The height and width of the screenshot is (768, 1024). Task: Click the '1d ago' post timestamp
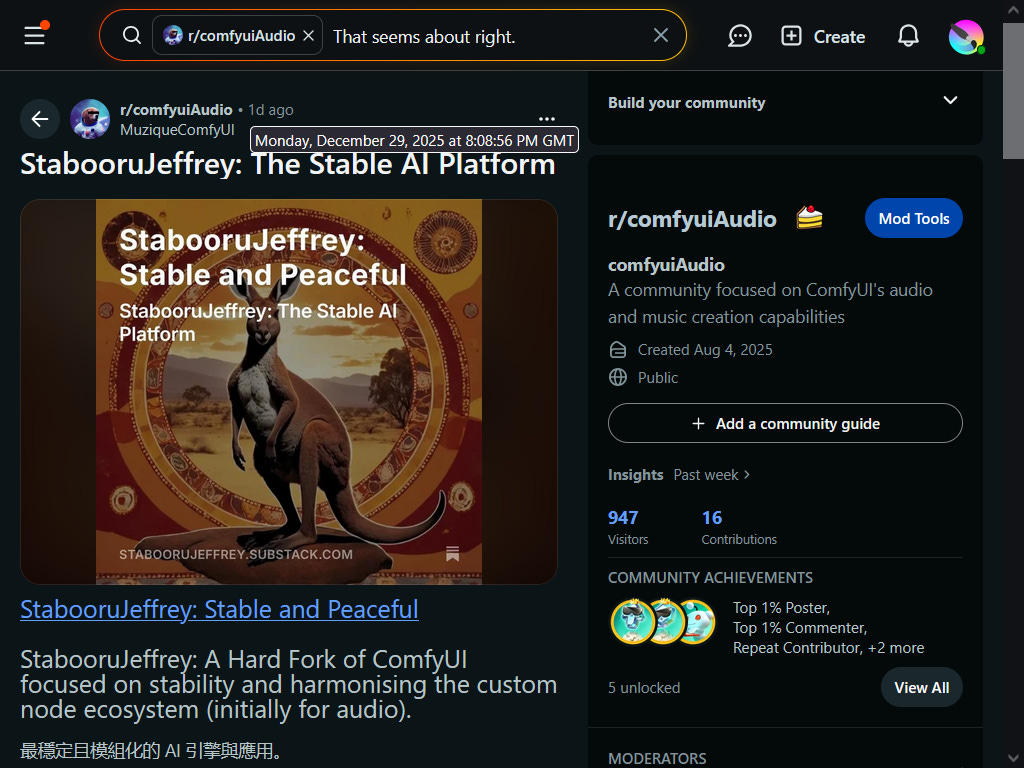270,110
